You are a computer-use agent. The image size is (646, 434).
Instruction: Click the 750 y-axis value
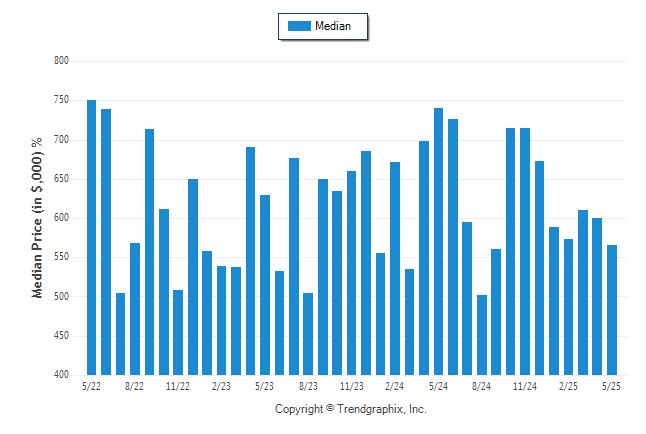(61, 100)
